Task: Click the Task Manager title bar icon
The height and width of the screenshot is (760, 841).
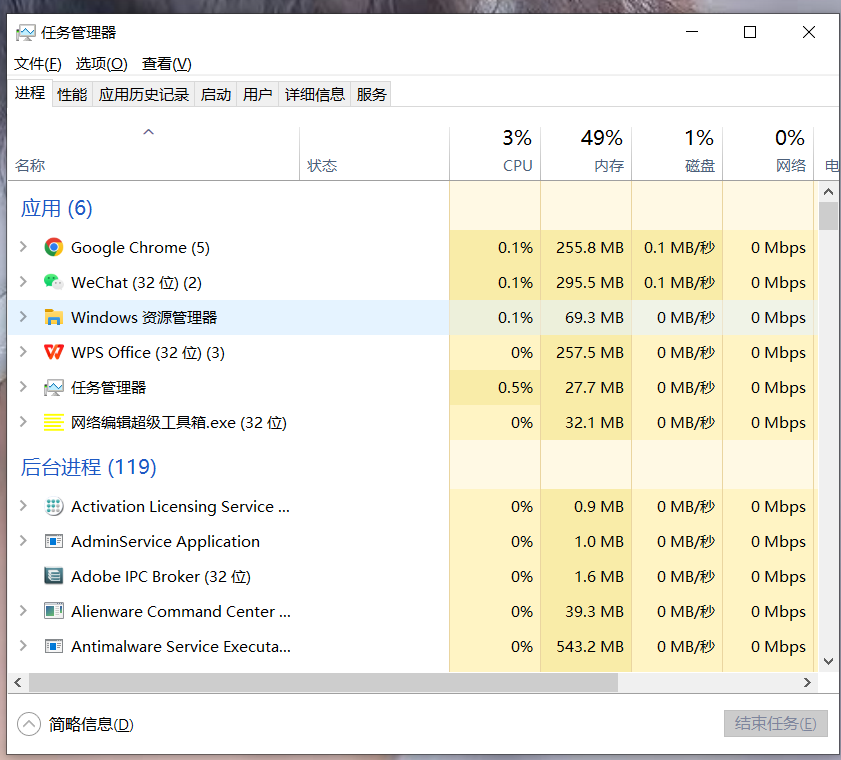Action: point(25,33)
